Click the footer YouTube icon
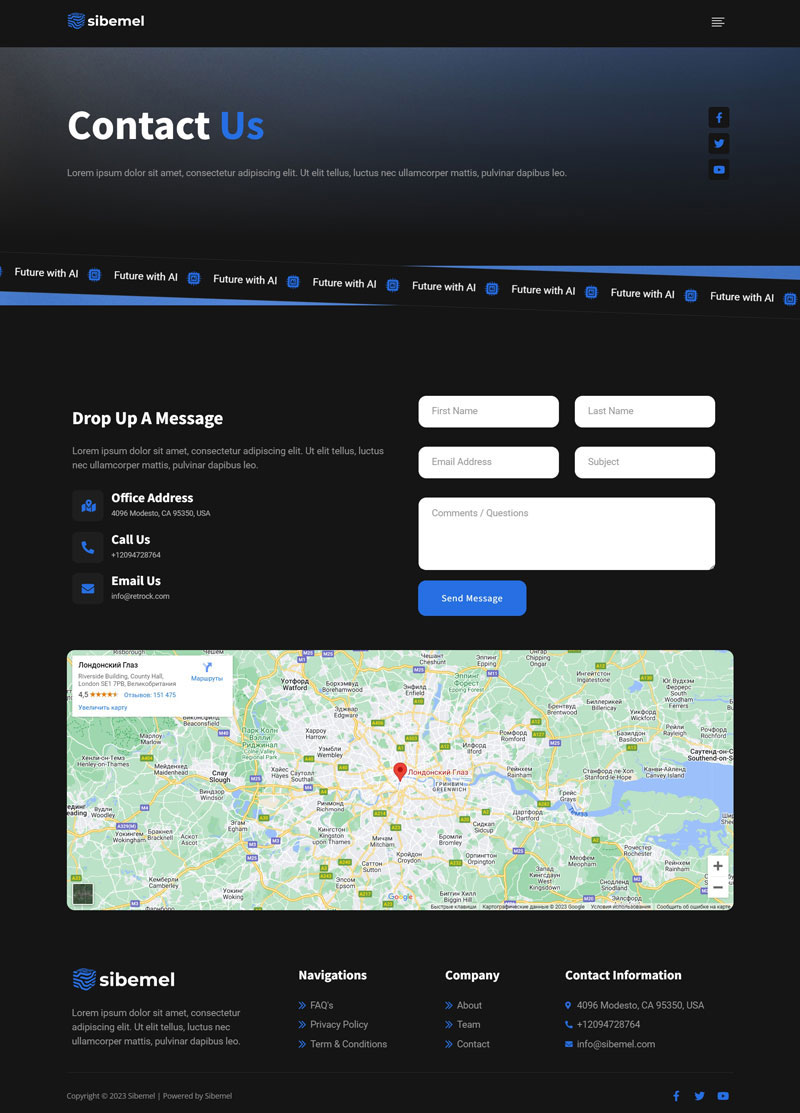The width and height of the screenshot is (800, 1113). [723, 1096]
